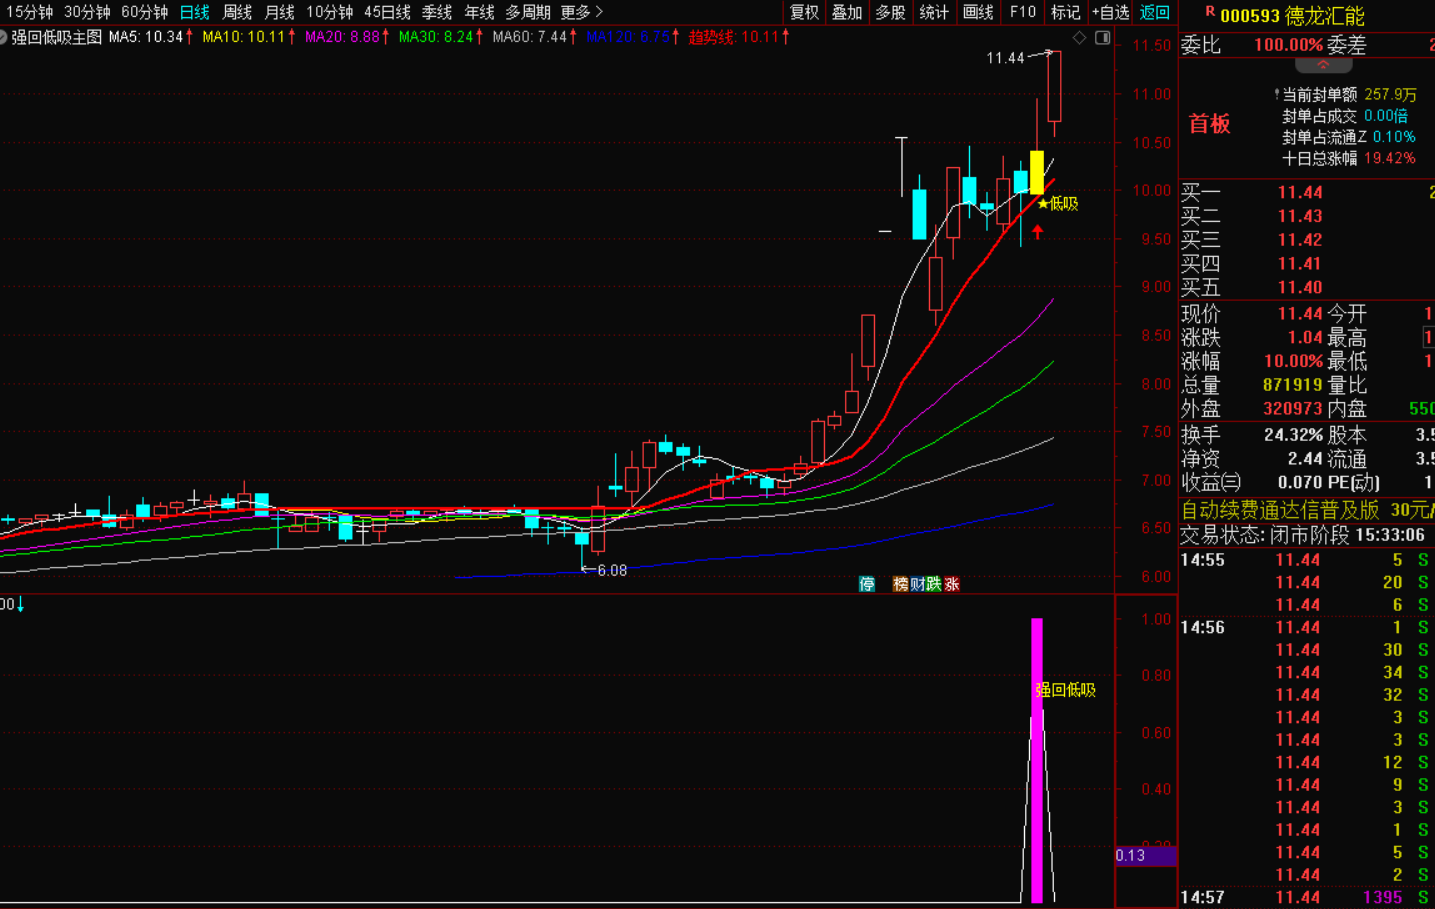
Task: Expand the 更多 periods menu
Action: point(582,12)
